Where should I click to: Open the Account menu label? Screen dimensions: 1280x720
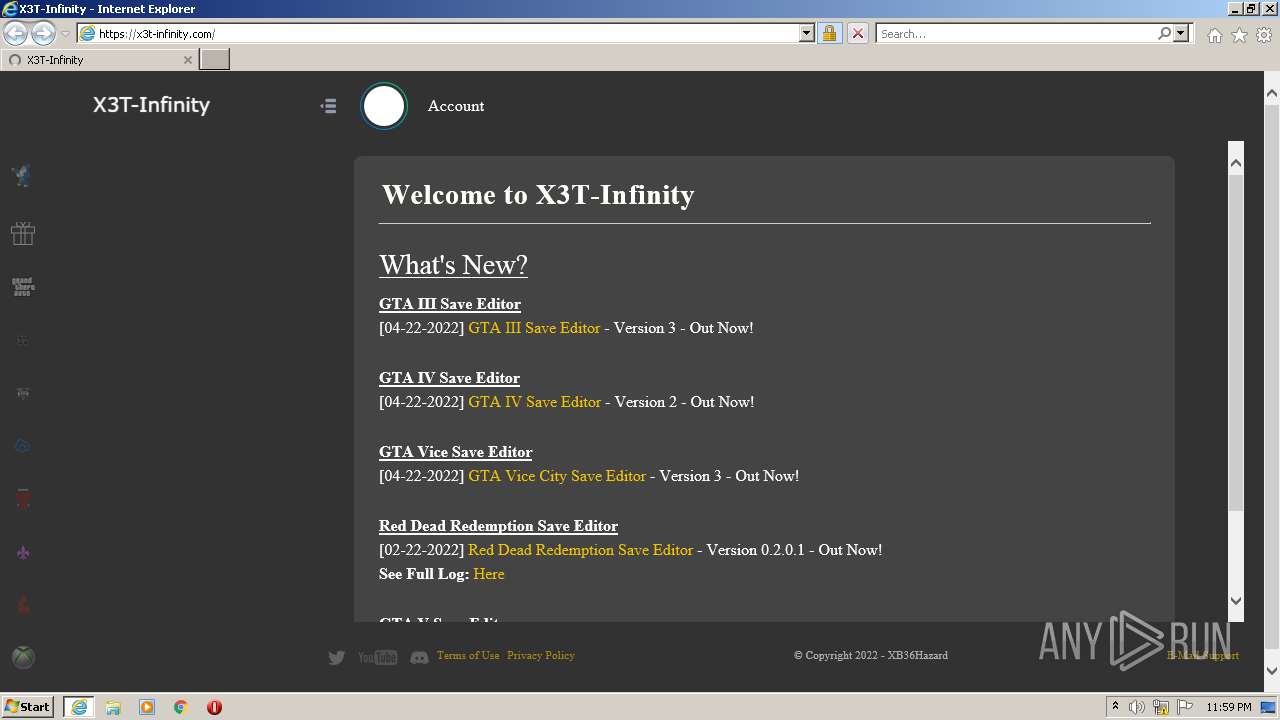pyautogui.click(x=456, y=106)
